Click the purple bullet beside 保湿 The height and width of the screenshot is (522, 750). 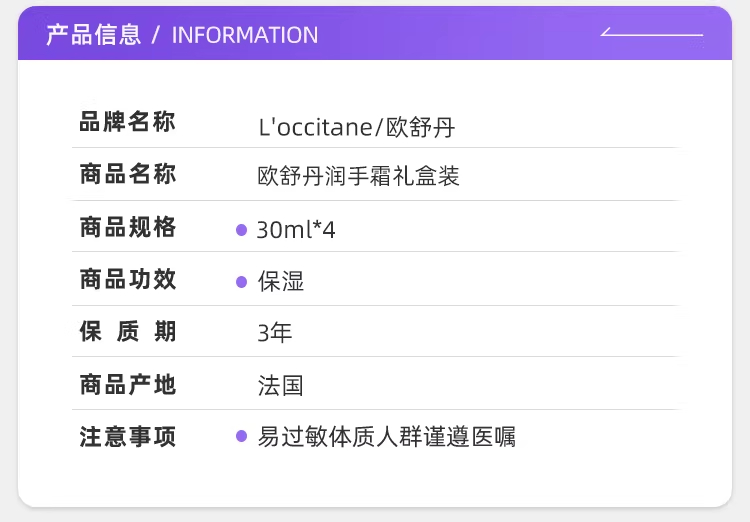tap(241, 282)
